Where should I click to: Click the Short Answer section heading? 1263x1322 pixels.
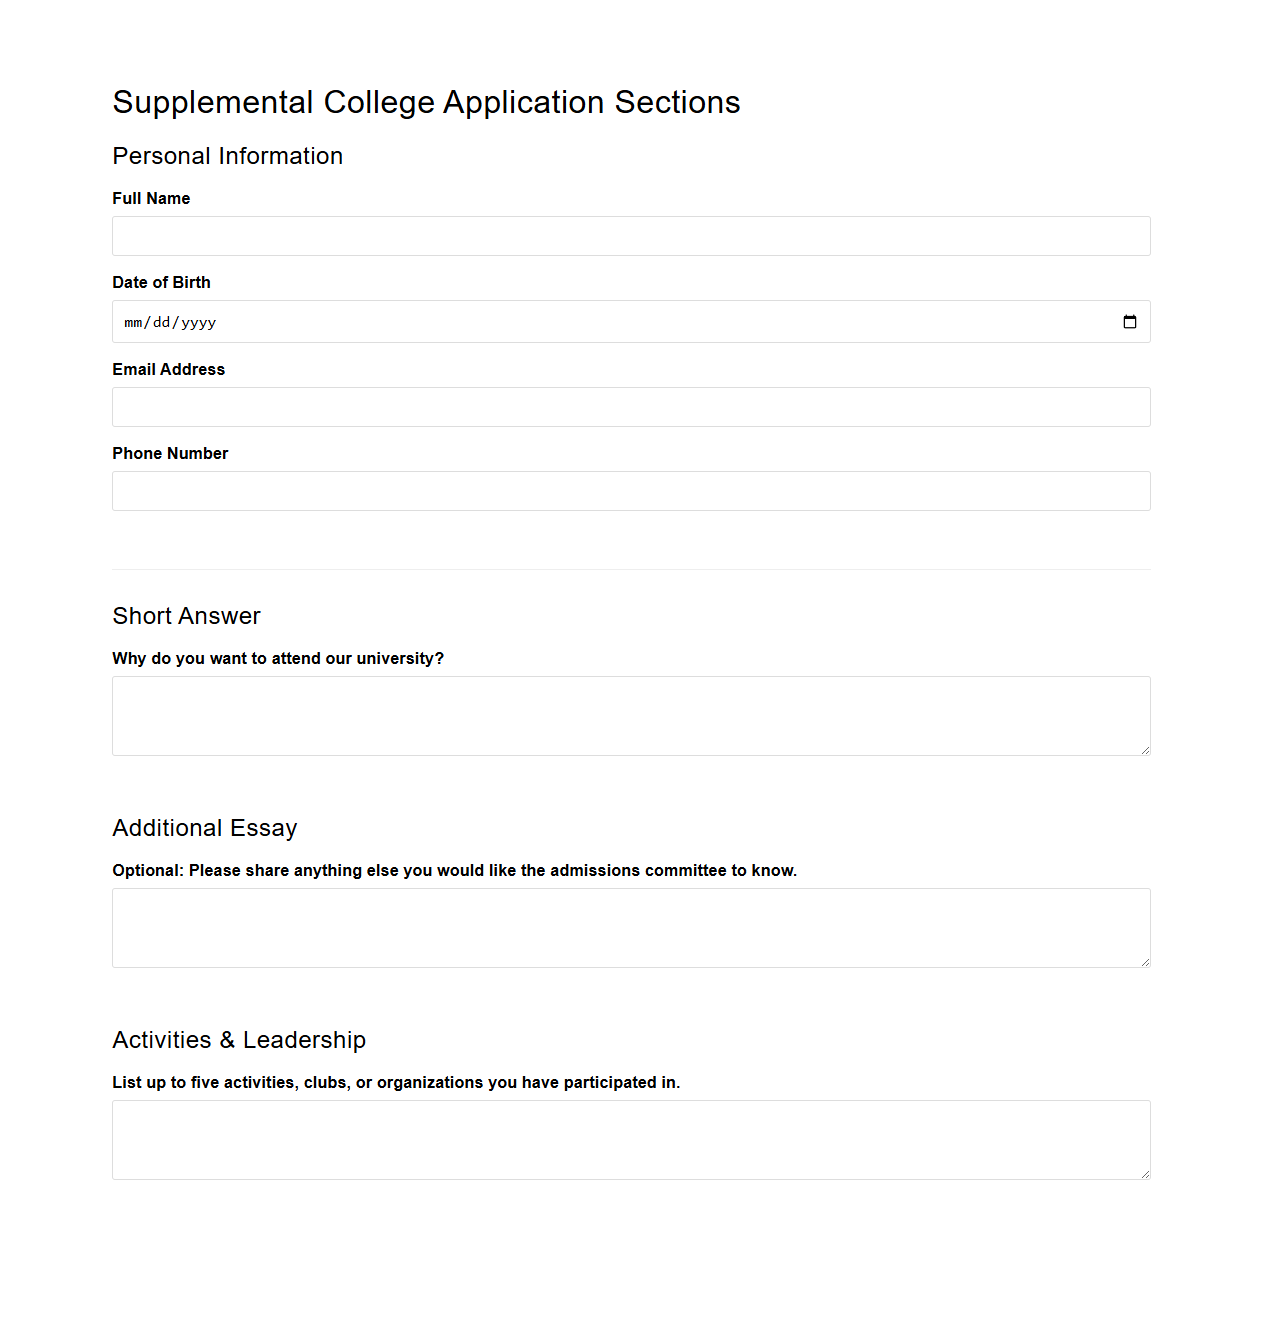[186, 616]
